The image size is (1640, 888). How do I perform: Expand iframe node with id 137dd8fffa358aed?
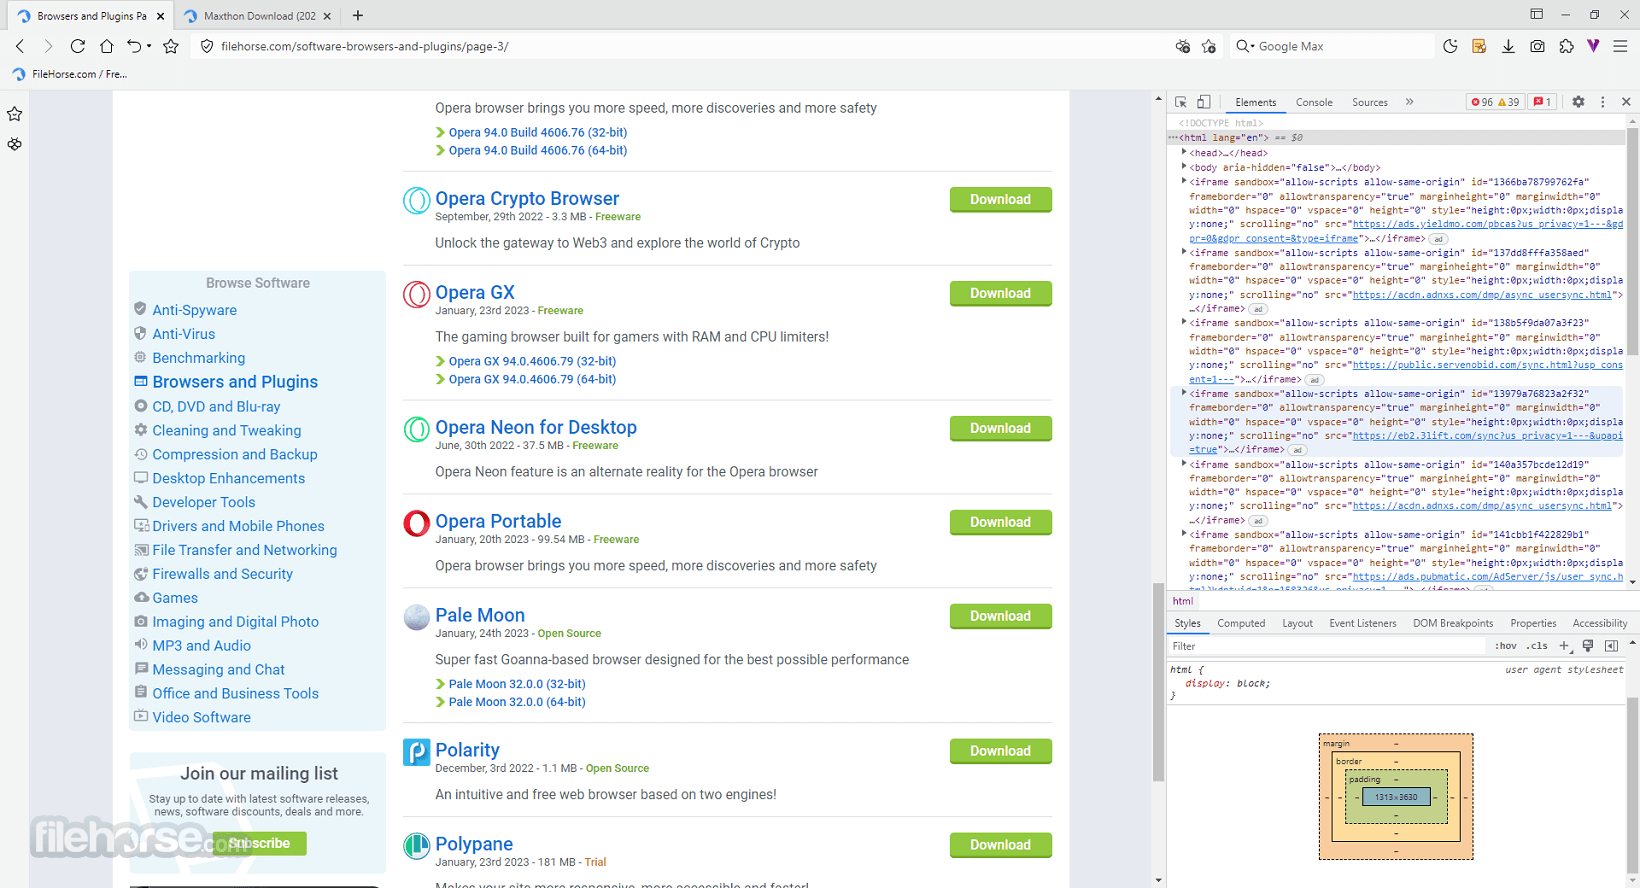[1184, 252]
